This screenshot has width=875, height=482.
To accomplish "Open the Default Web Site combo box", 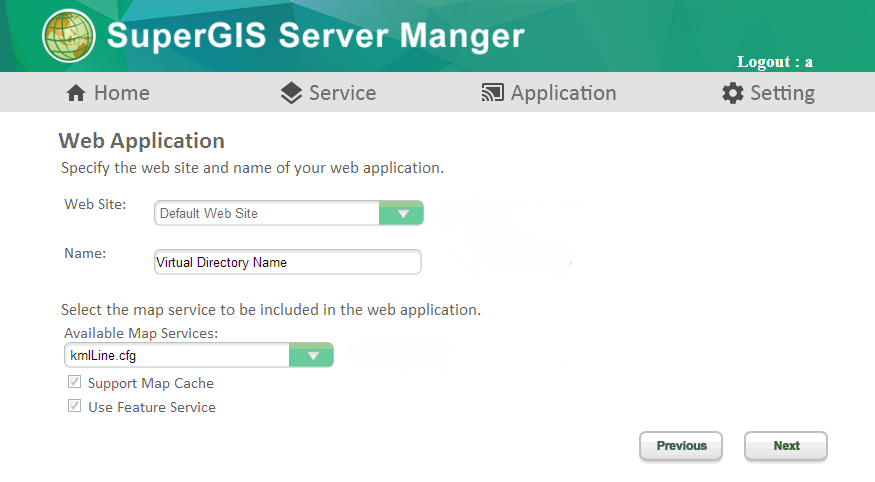I will [x=289, y=213].
